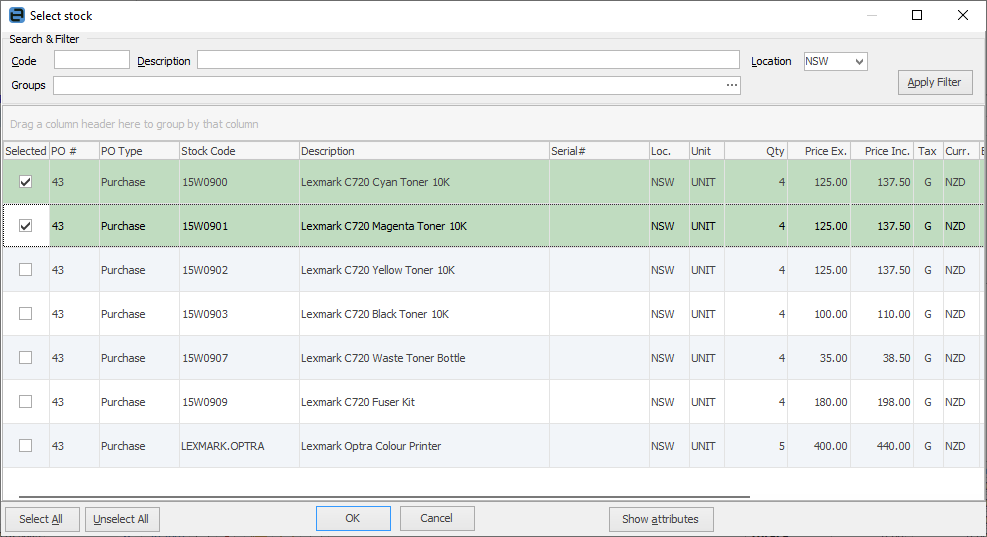Click the Select stock app icon in title bar
The image size is (987, 537).
tap(16, 16)
